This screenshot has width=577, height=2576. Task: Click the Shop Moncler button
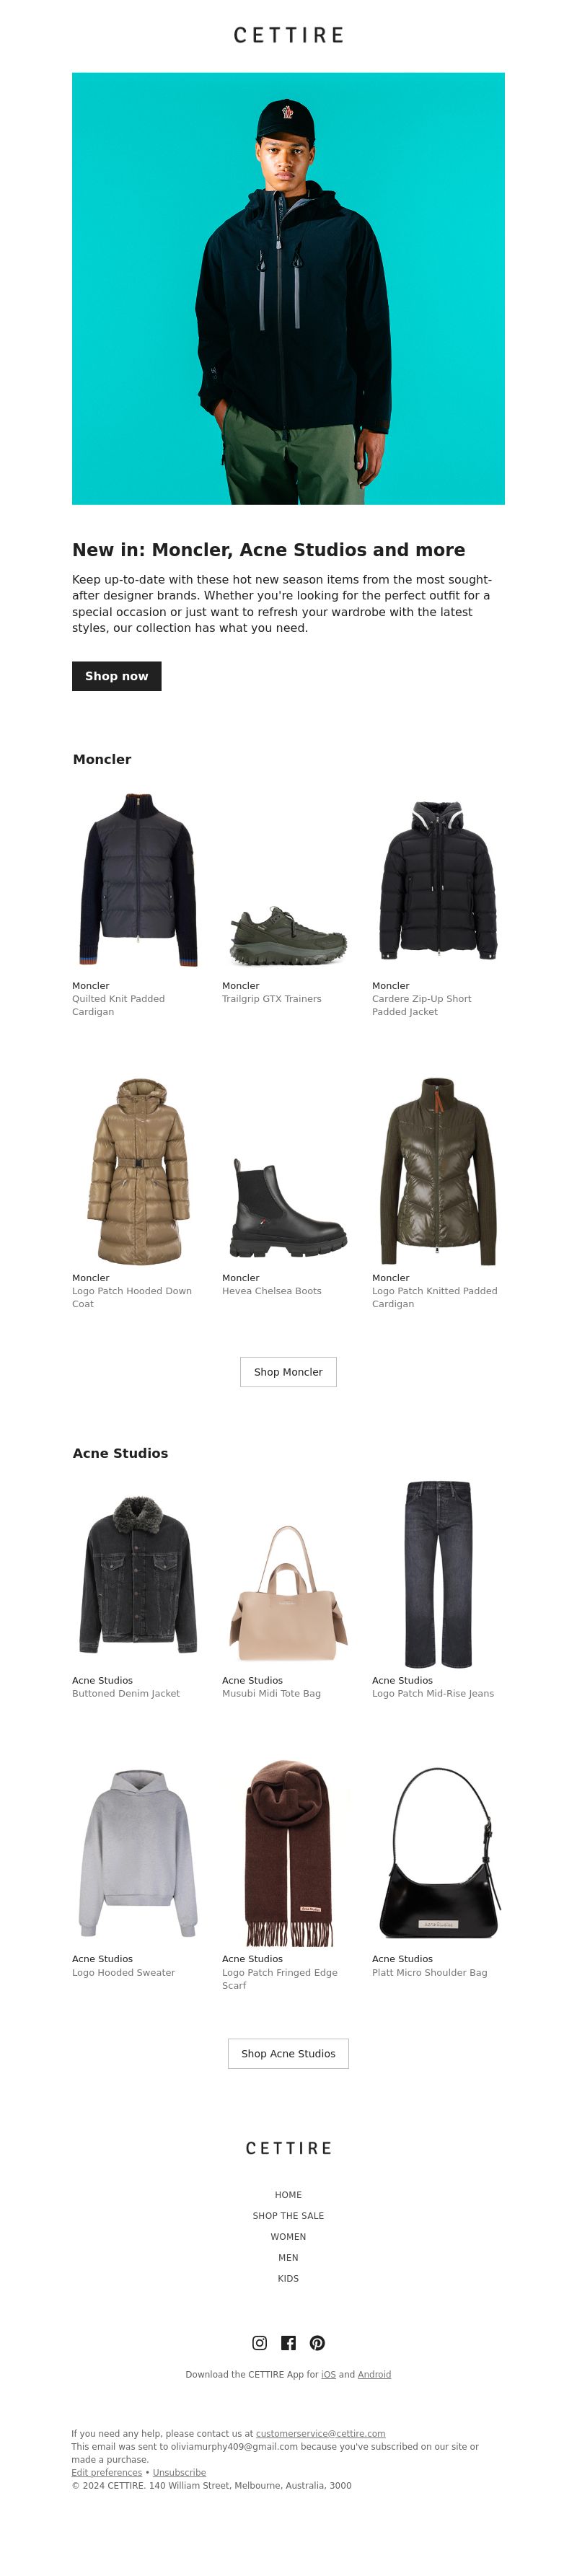pos(288,1372)
